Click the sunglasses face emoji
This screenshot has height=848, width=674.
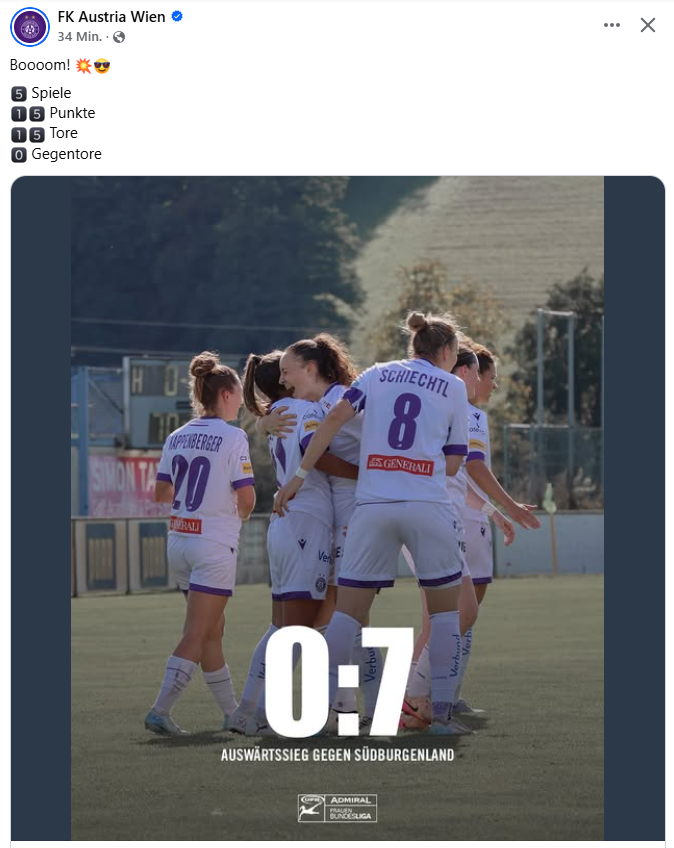point(102,66)
